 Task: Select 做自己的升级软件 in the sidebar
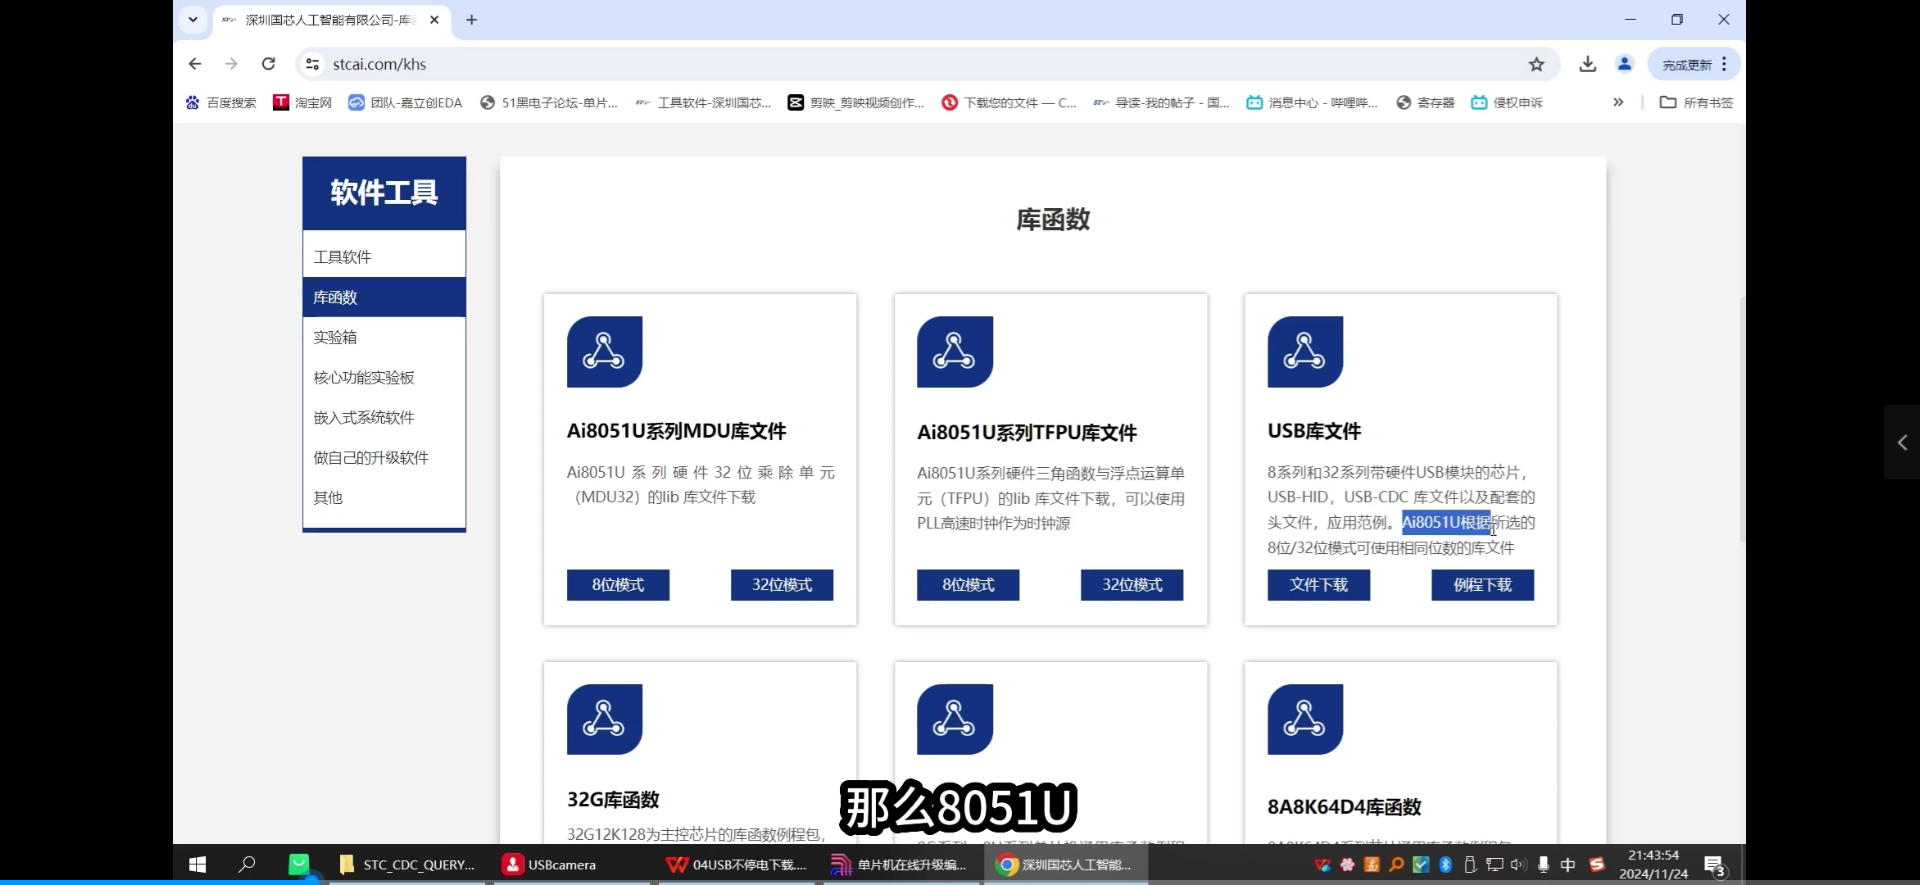pyautogui.click(x=384, y=457)
